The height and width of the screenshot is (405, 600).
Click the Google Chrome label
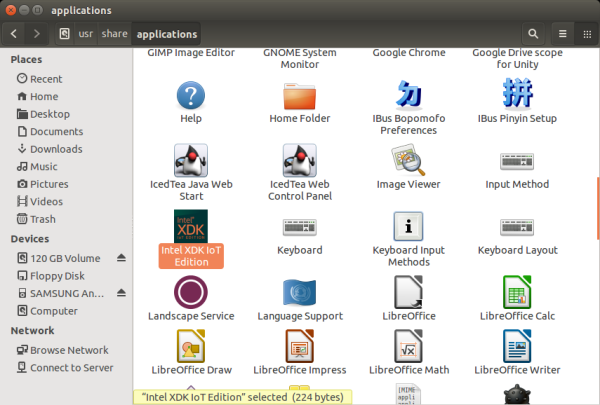(409, 52)
